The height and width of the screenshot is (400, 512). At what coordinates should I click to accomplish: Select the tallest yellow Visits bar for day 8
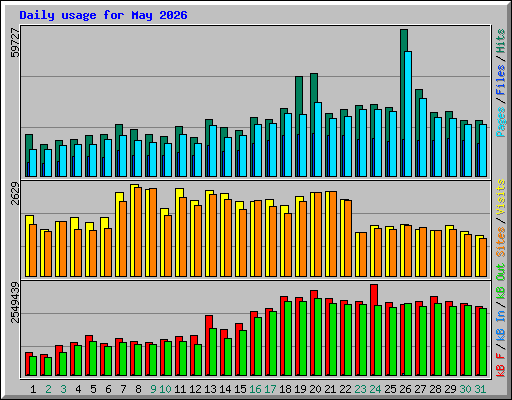tap(133, 230)
